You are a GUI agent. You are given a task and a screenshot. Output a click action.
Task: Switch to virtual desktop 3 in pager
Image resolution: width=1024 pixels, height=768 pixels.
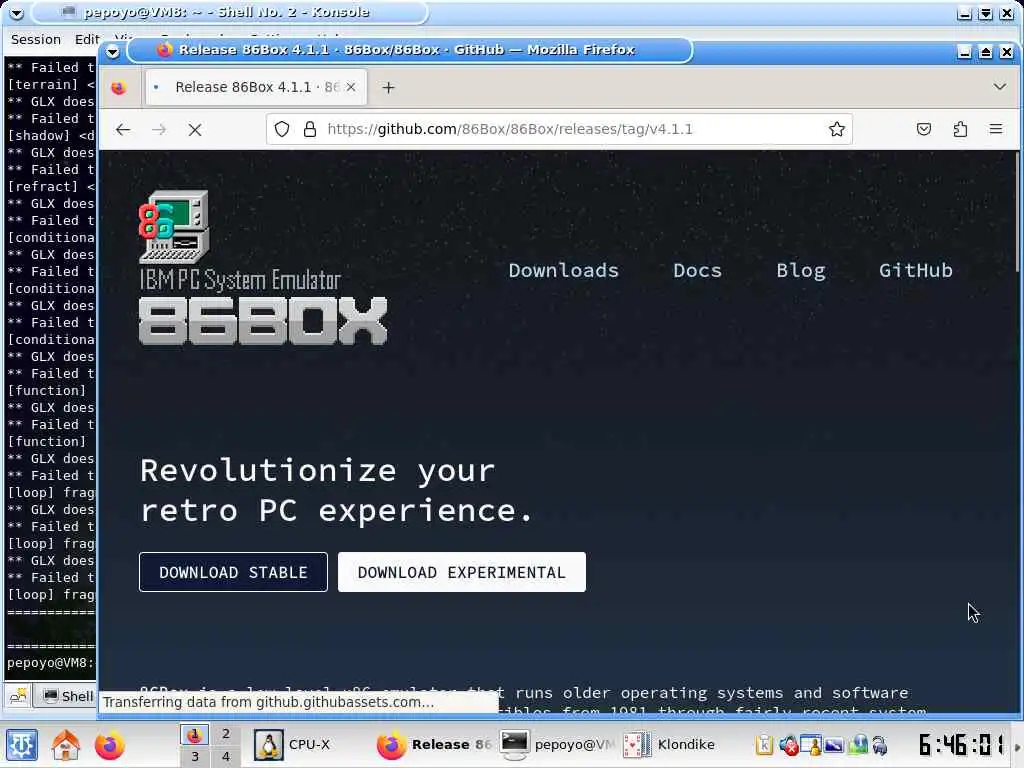(x=195, y=756)
